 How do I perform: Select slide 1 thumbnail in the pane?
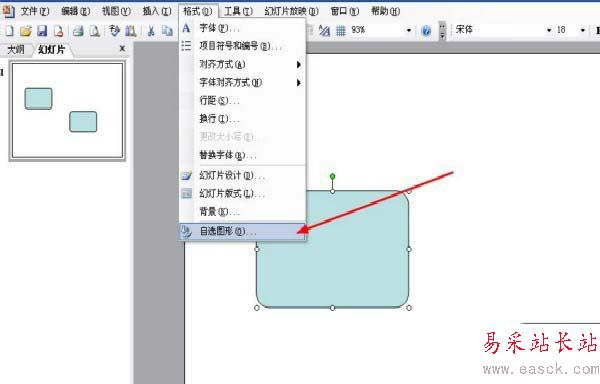[67, 111]
